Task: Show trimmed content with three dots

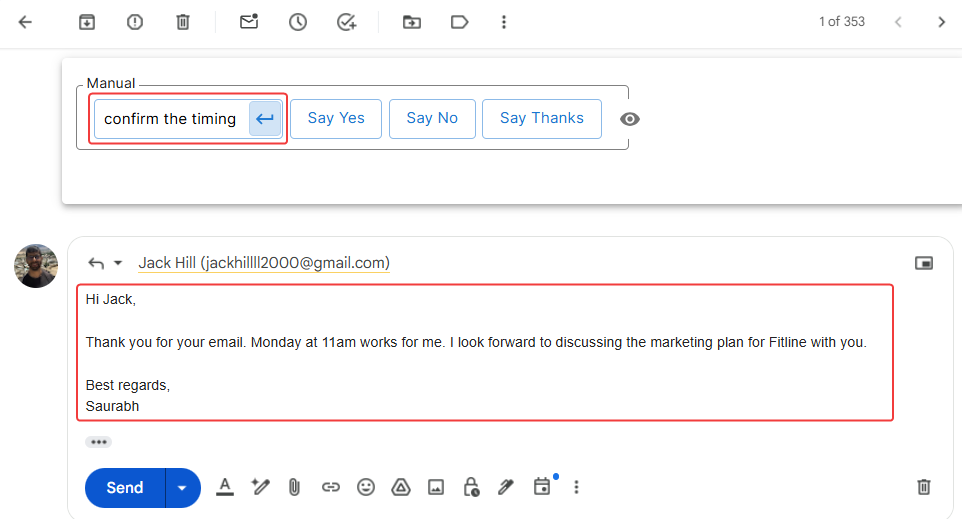Action: click(x=98, y=442)
